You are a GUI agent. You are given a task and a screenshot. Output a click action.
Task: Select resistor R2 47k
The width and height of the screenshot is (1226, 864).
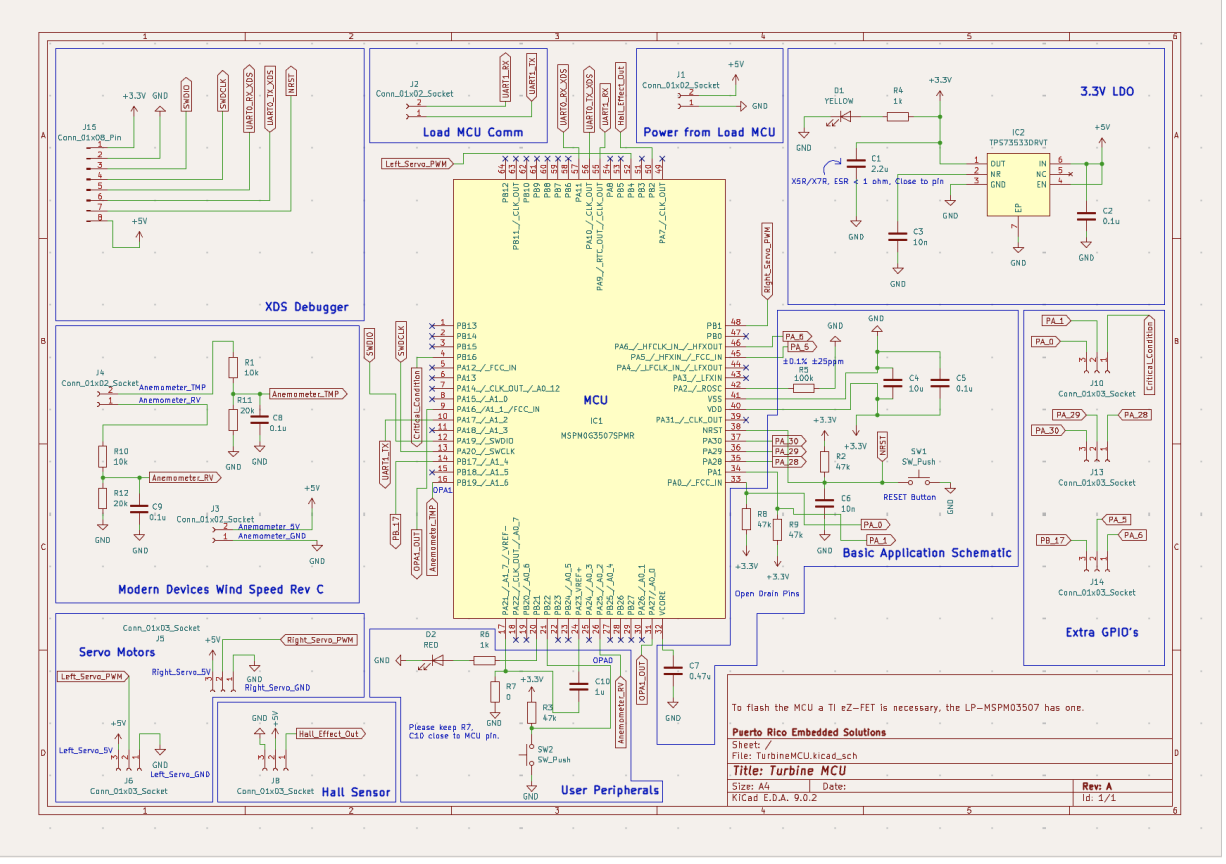click(824, 461)
